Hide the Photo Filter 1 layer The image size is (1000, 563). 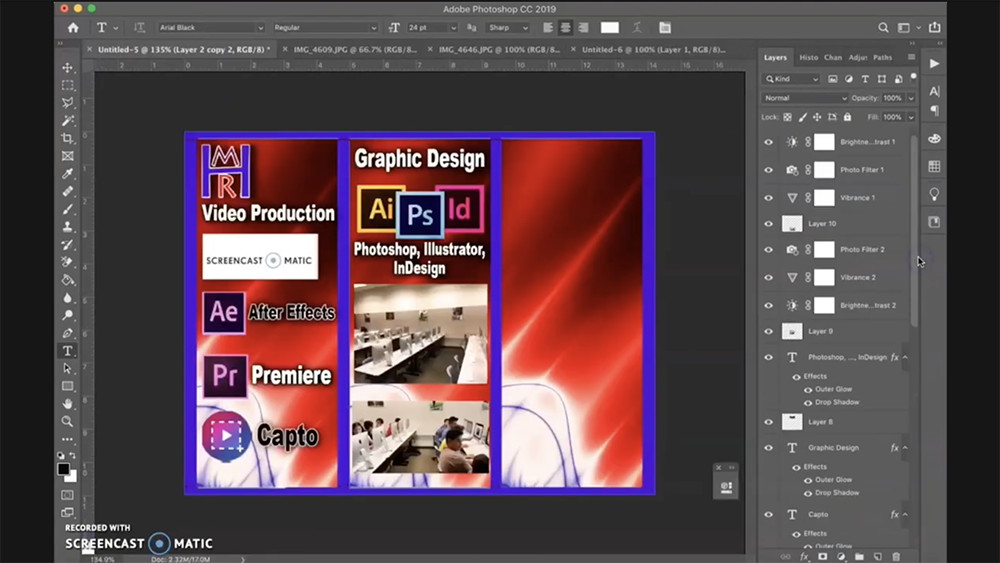[x=768, y=170]
